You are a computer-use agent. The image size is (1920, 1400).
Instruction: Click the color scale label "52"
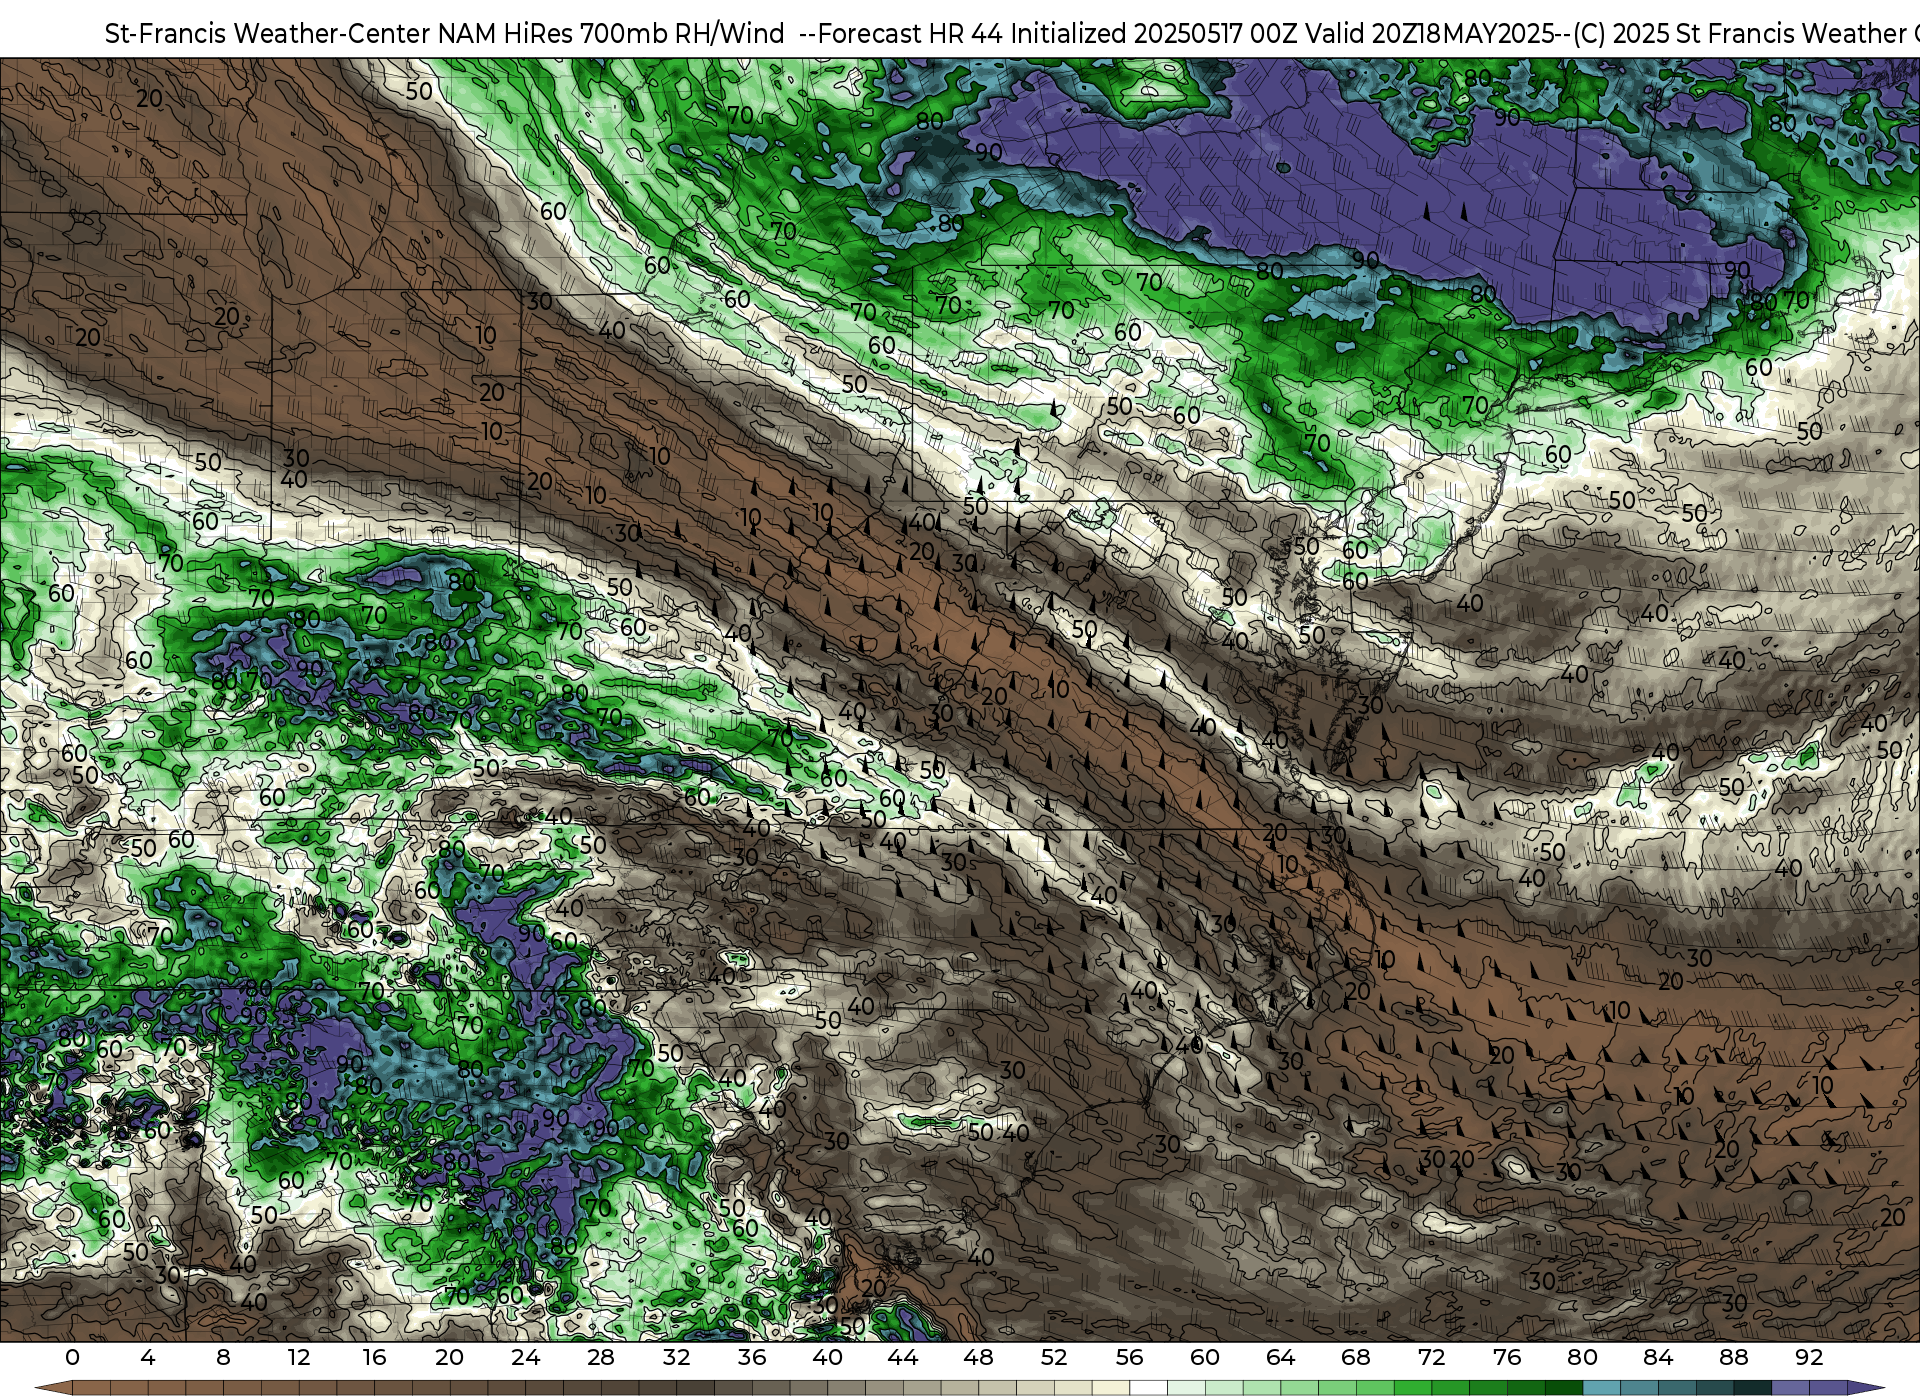pos(1054,1357)
